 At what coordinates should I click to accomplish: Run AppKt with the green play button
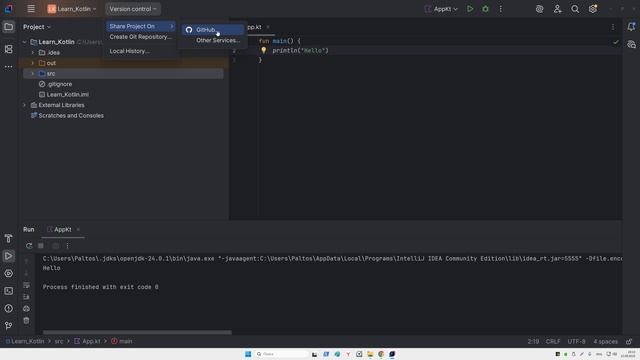[x=470, y=9]
